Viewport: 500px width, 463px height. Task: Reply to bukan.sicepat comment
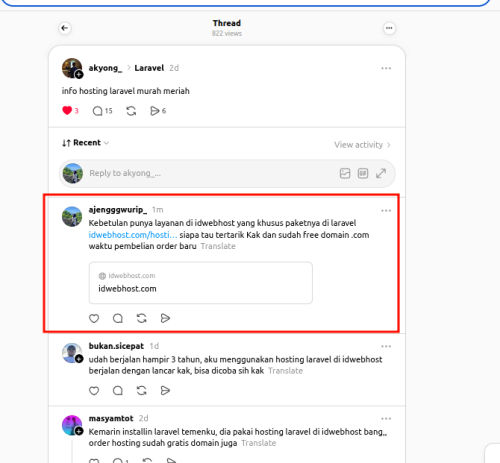click(118, 390)
